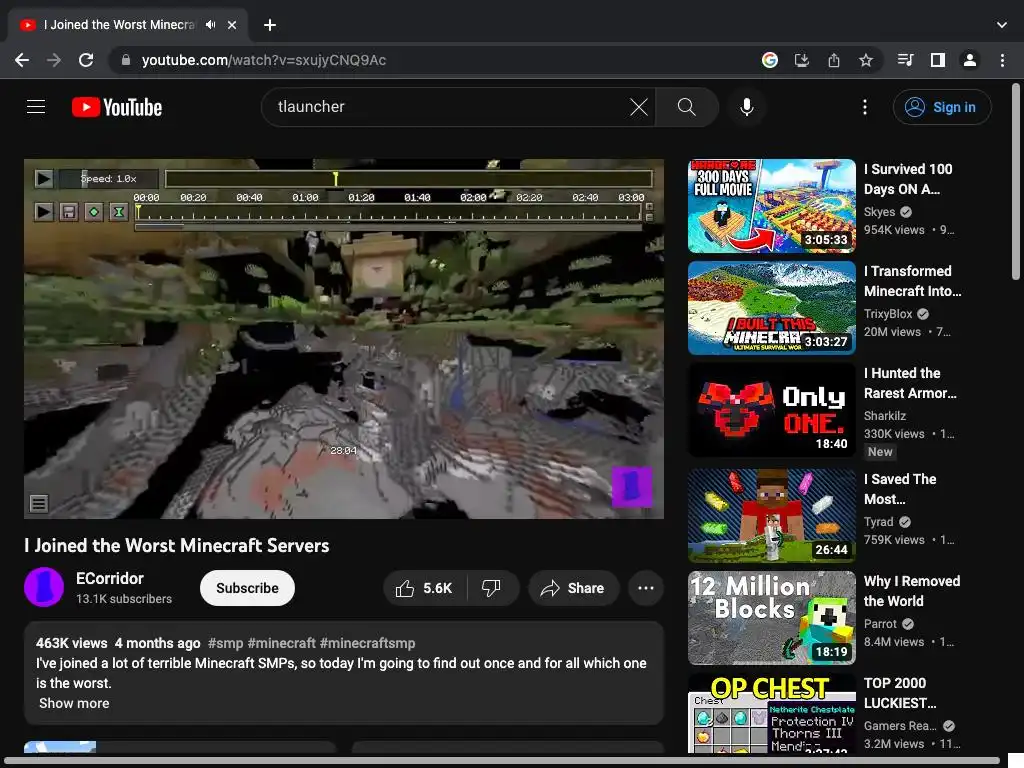1024x768 pixels.
Task: Open more actions ellipsis below the video
Action: click(x=645, y=588)
